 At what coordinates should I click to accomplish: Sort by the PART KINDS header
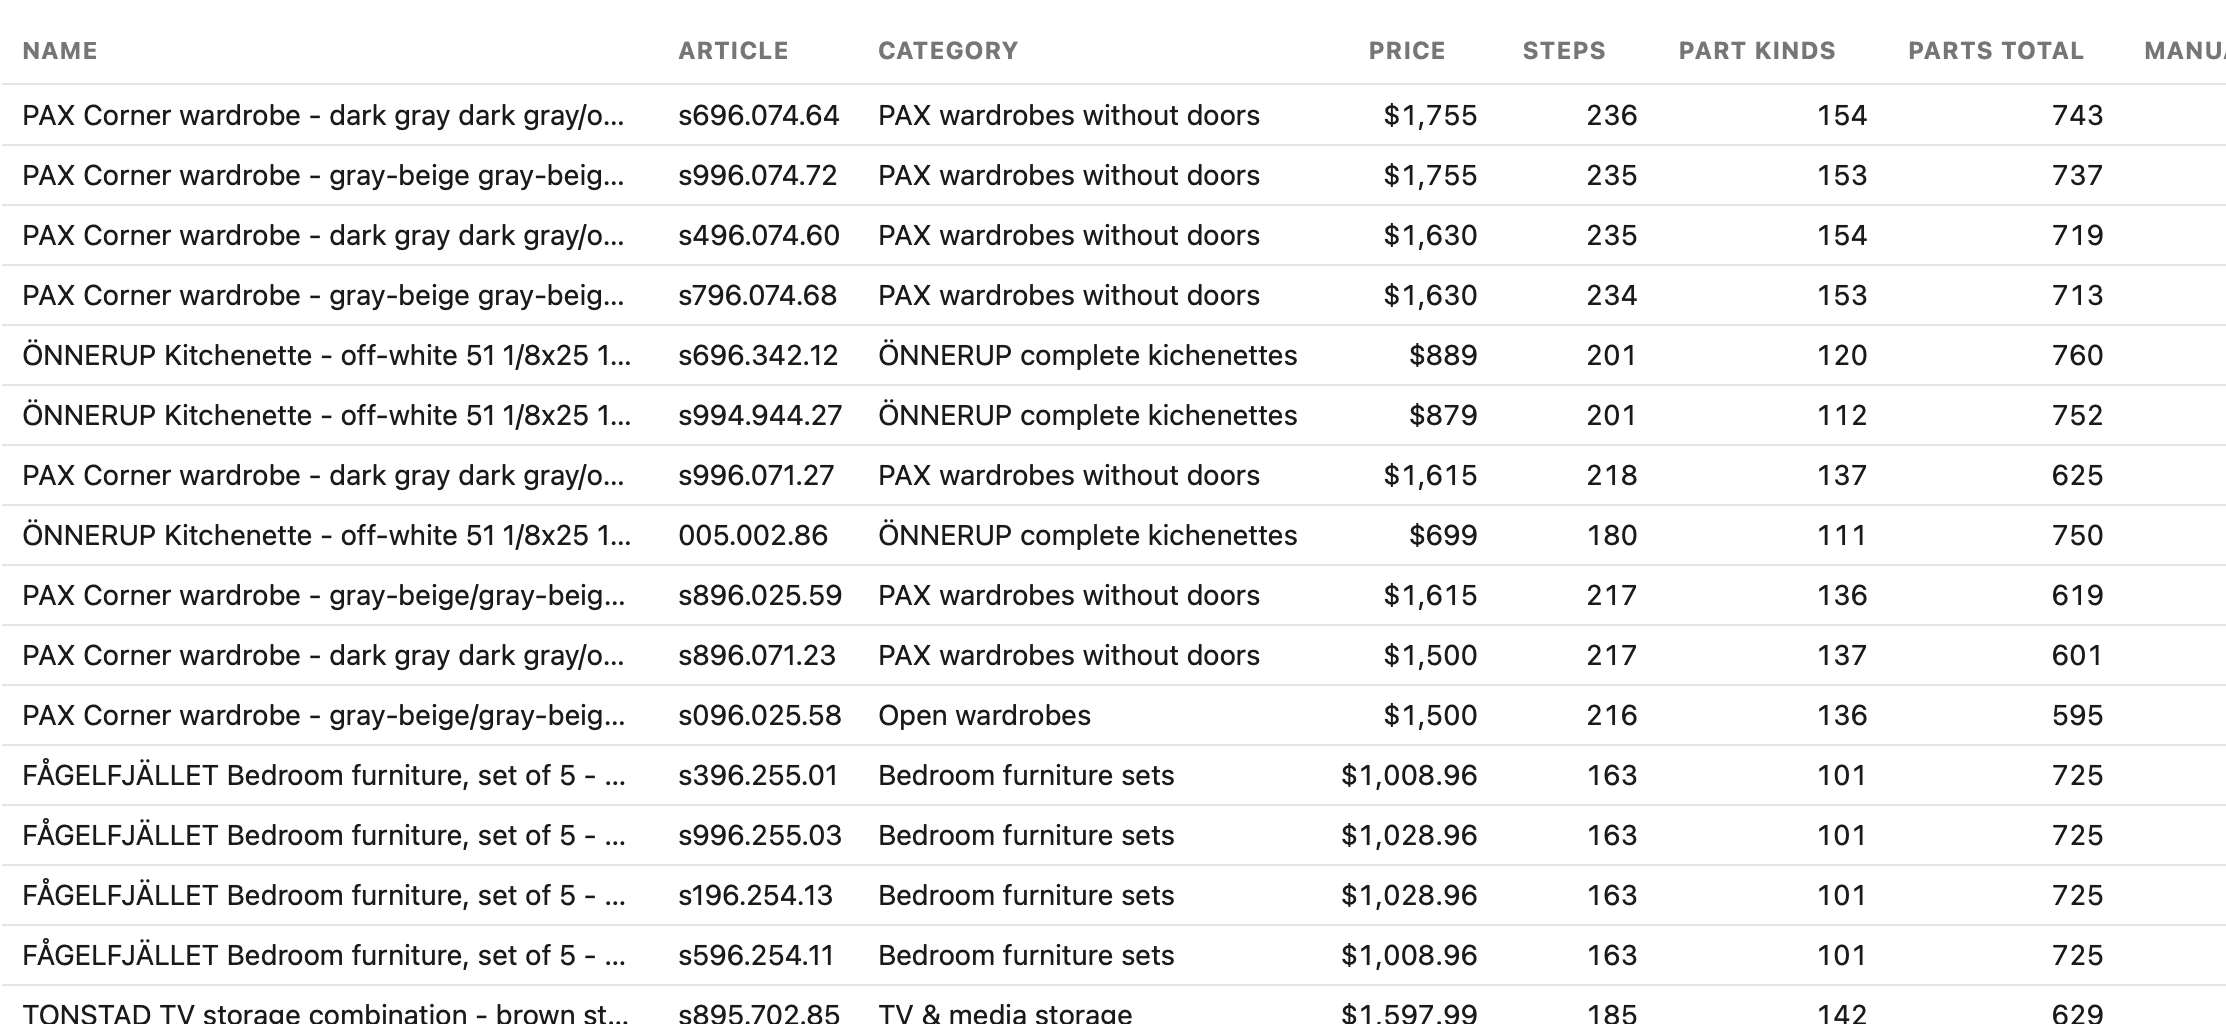point(1757,51)
